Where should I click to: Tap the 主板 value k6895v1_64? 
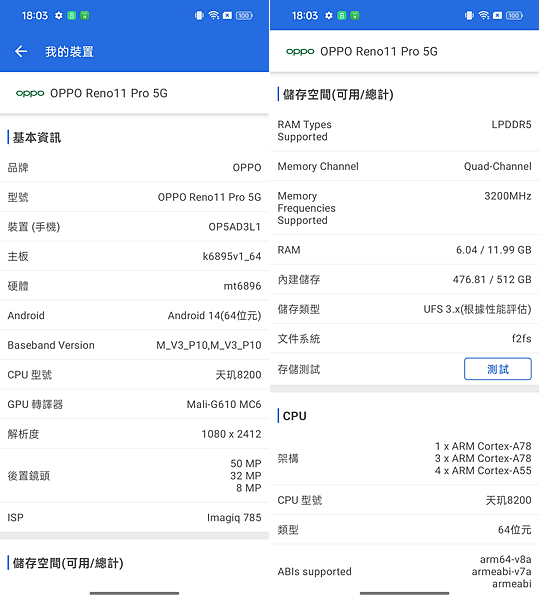[x=232, y=256]
